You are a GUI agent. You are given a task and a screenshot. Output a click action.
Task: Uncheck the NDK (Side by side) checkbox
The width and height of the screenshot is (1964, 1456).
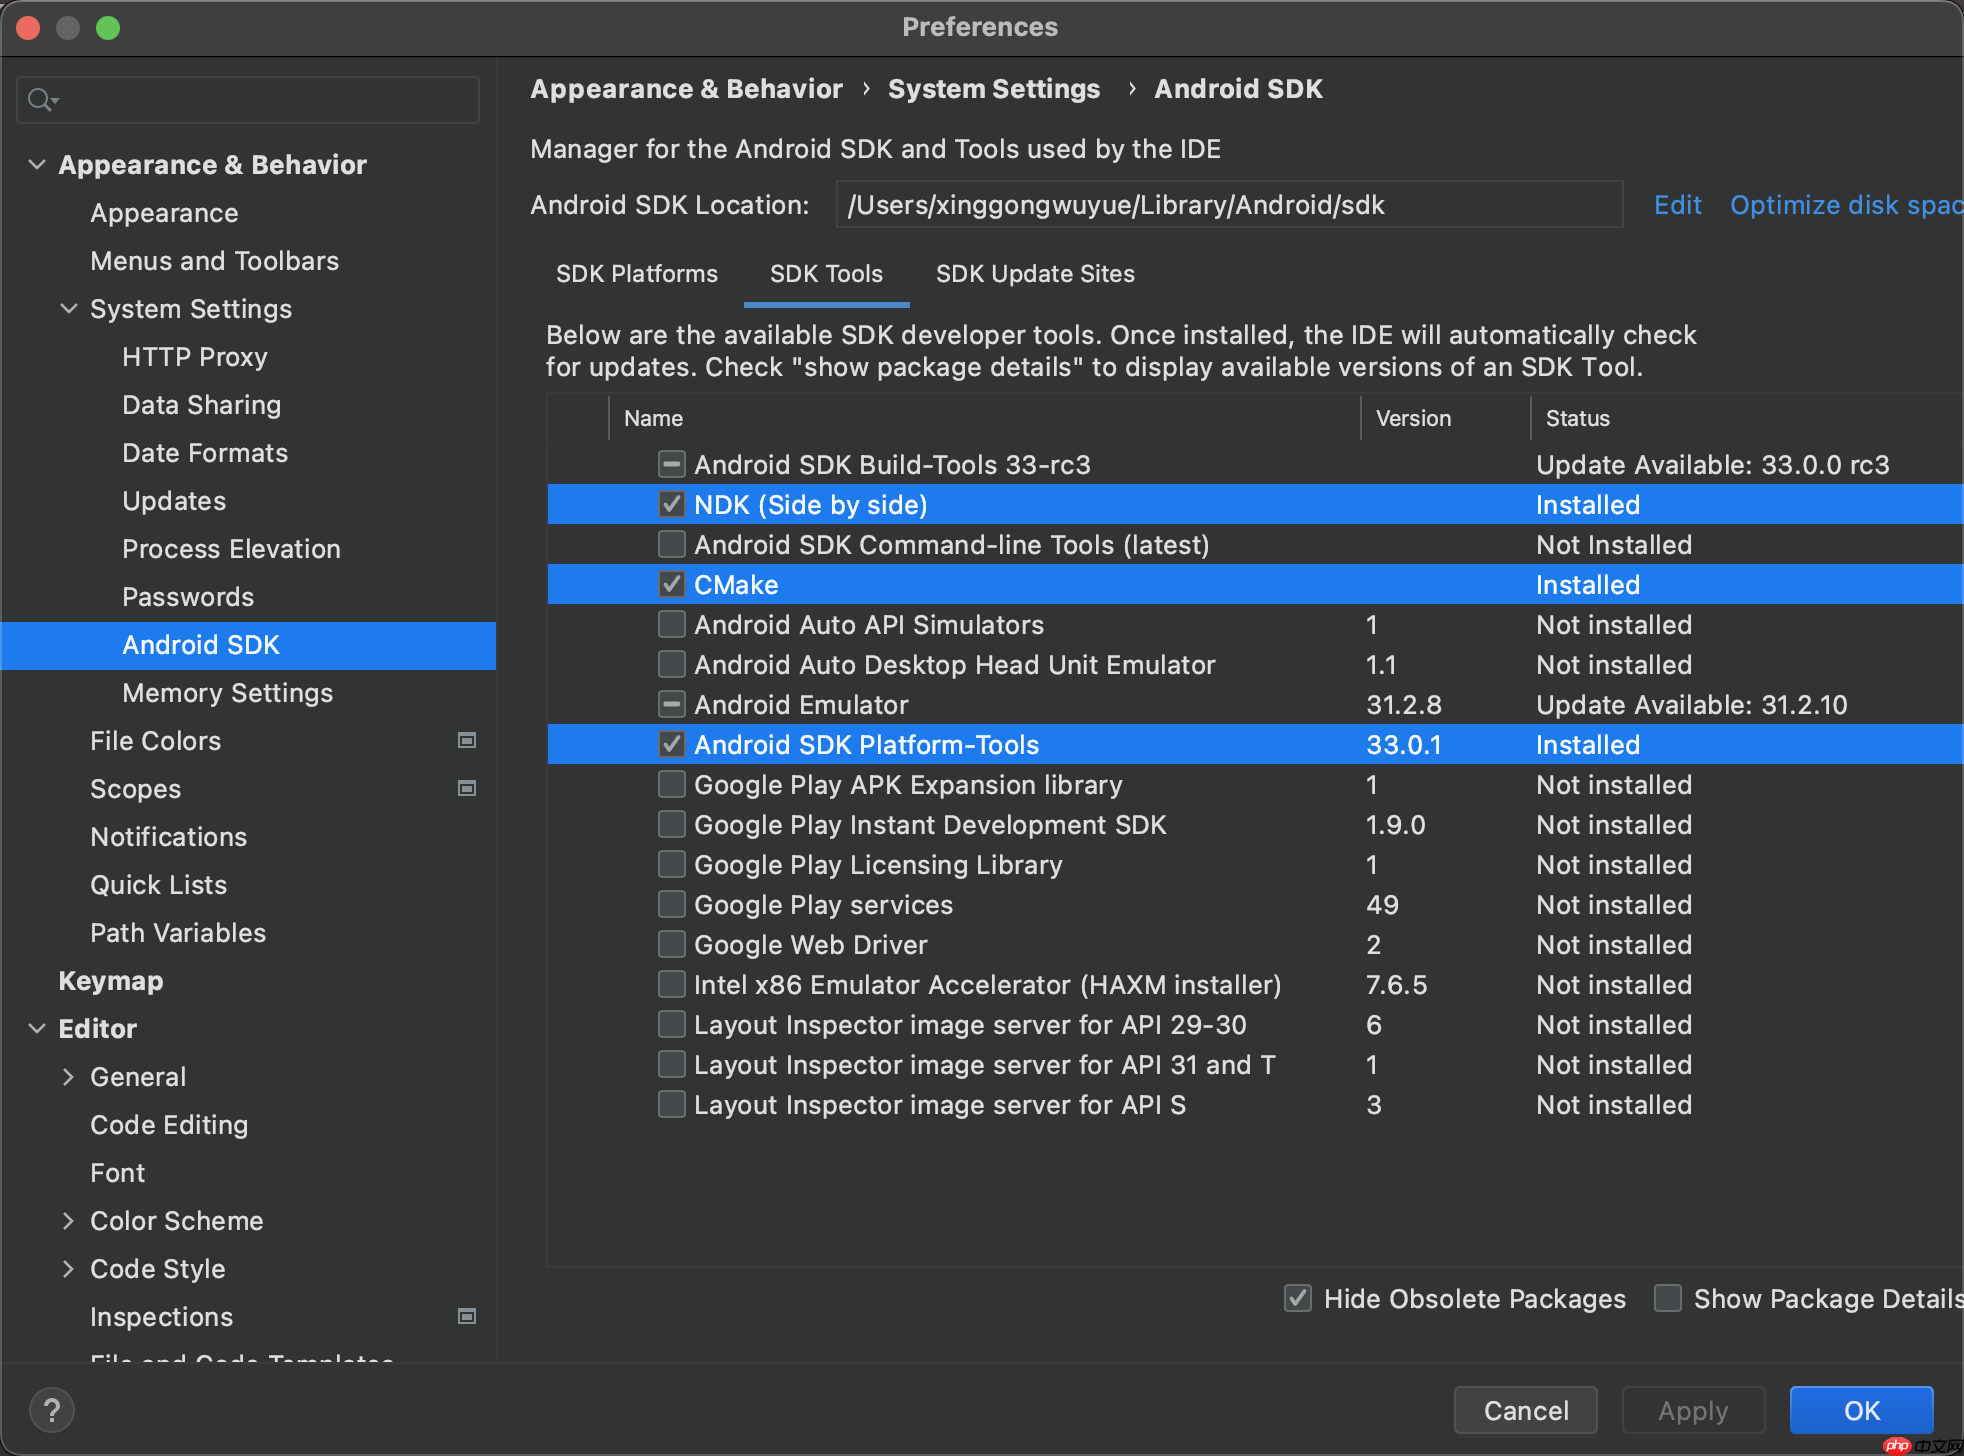pos(671,505)
